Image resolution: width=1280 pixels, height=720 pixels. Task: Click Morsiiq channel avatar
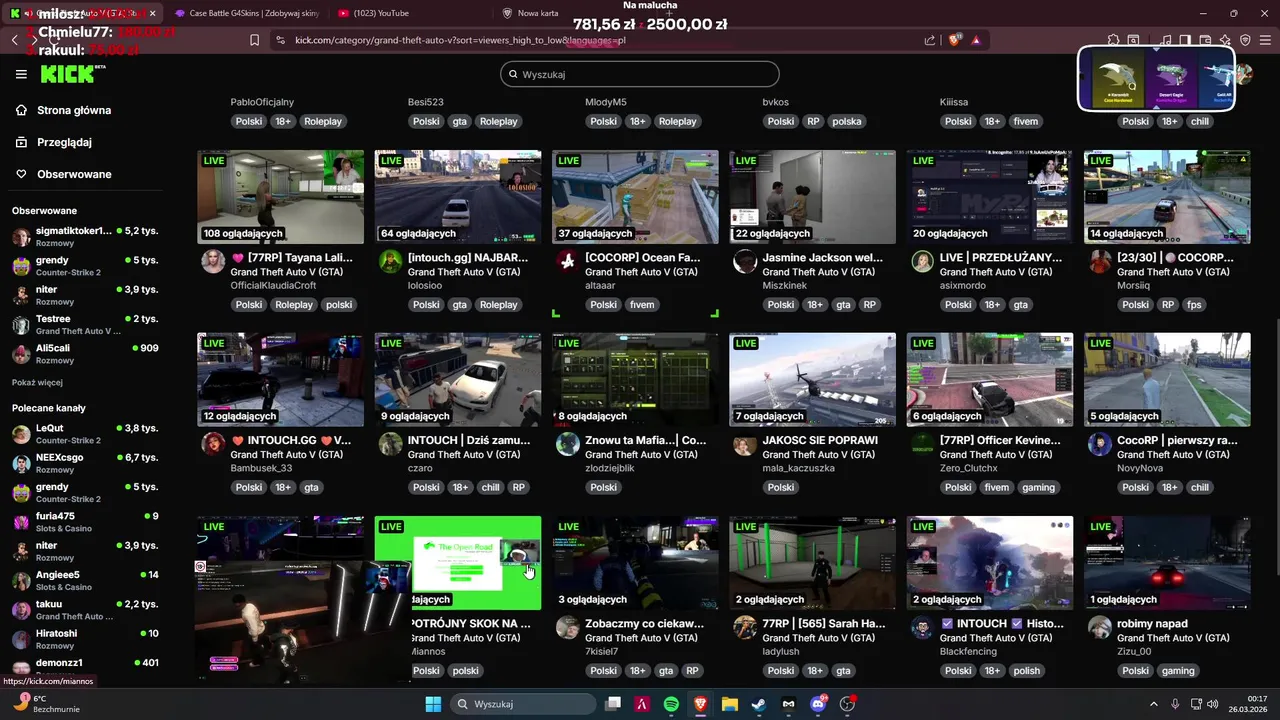[1100, 262]
